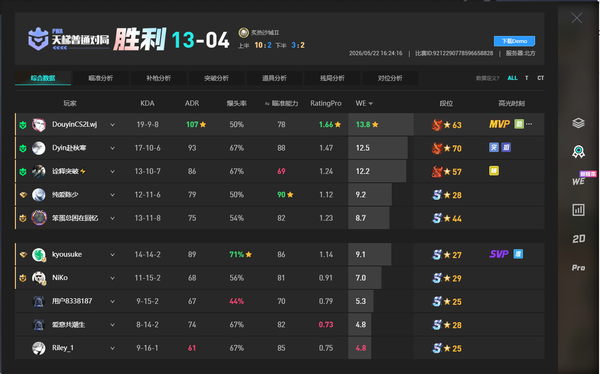Expand details chevron in 13-11-8 row

point(112,218)
